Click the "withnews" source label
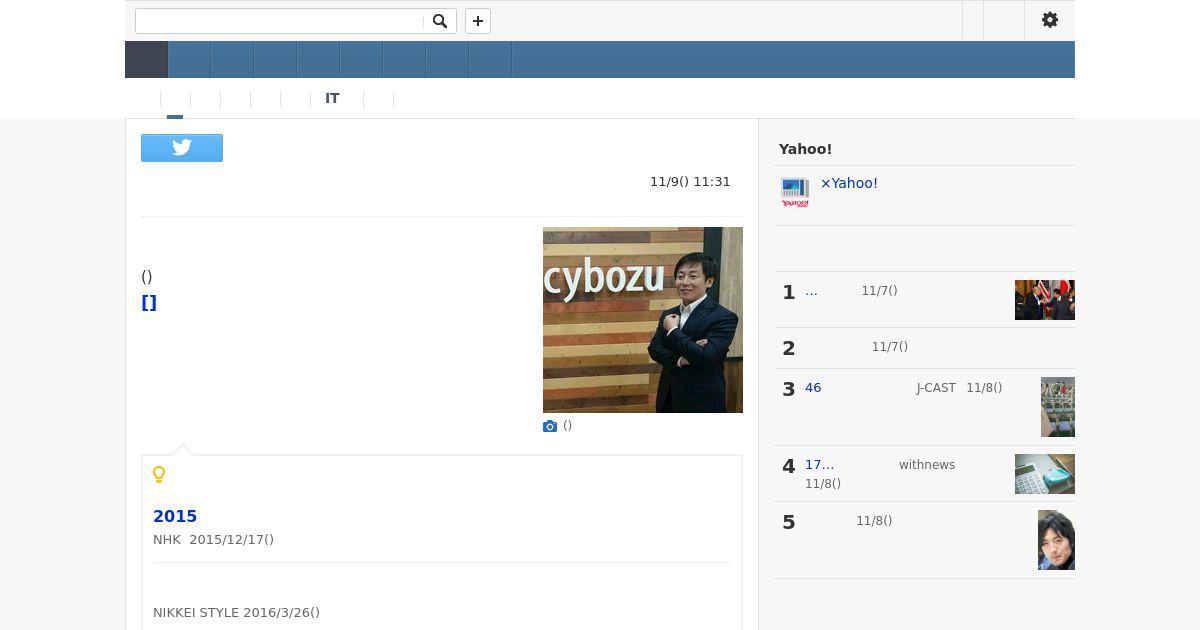Image resolution: width=1200 pixels, height=630 pixels. point(927,465)
